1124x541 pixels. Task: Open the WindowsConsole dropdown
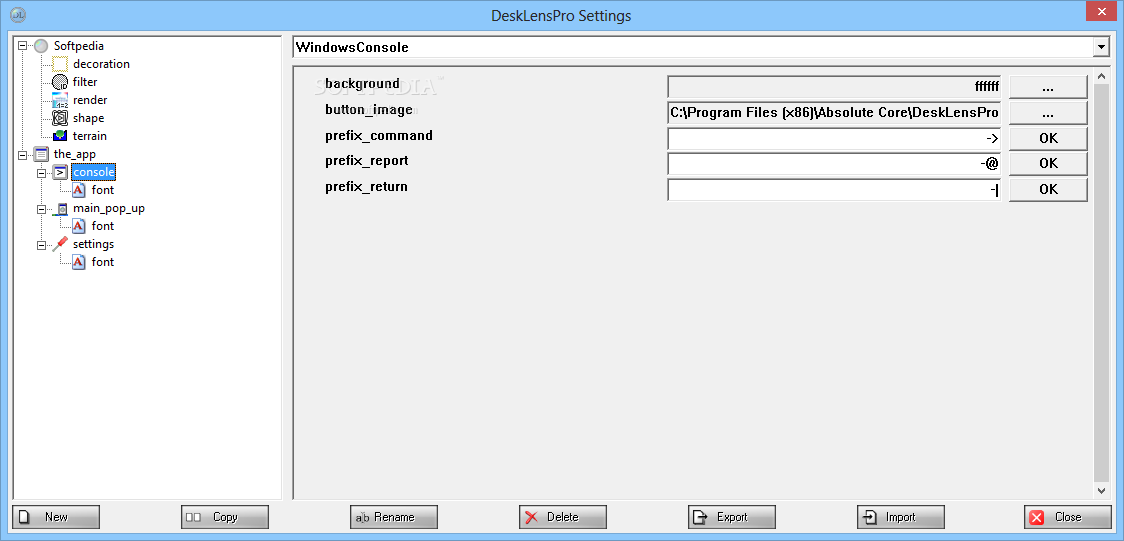(1100, 47)
